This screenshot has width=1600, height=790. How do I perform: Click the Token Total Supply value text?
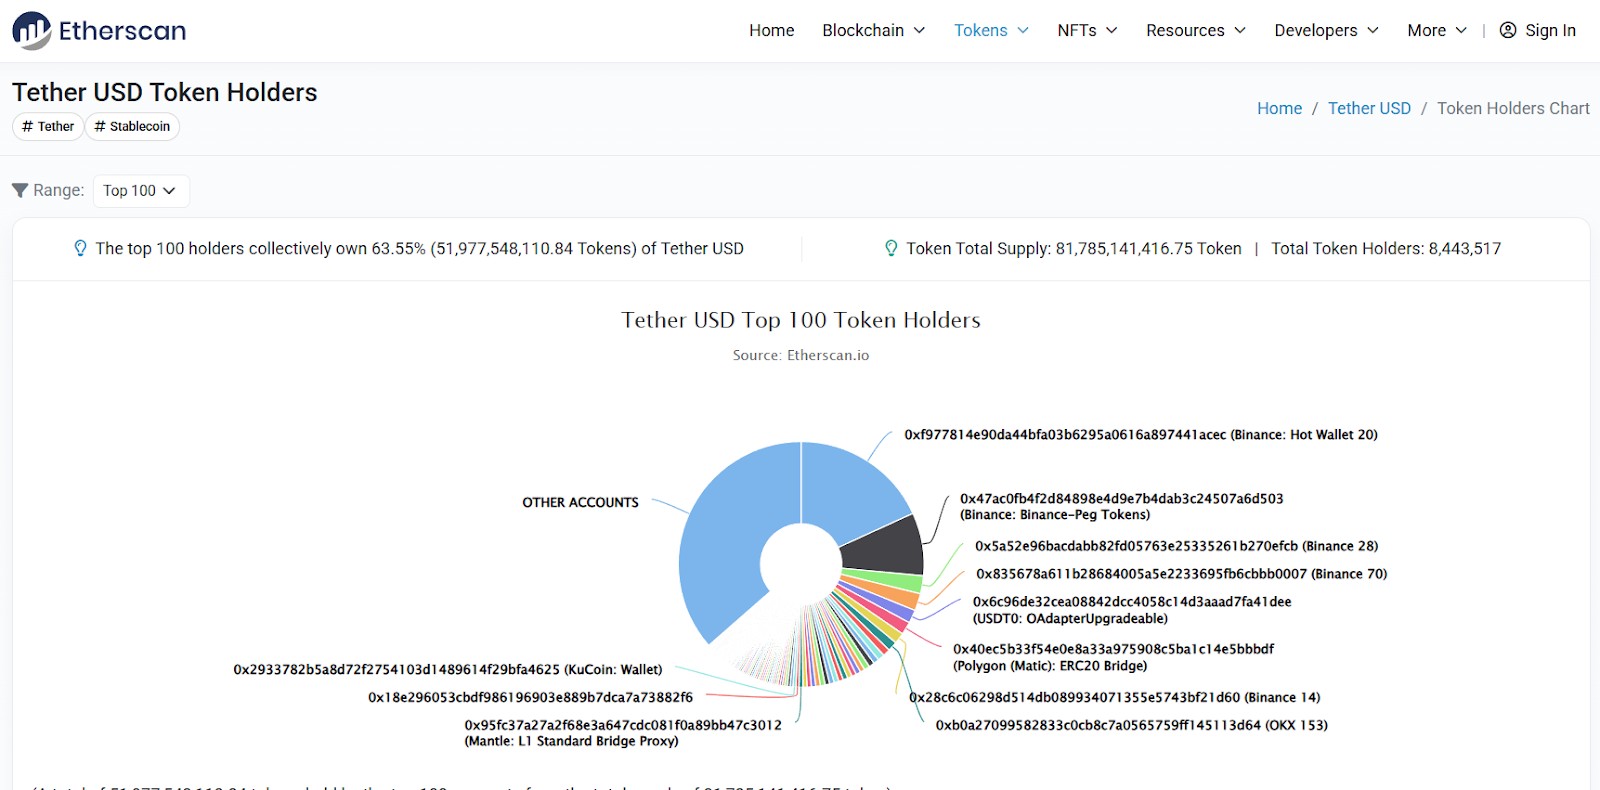click(x=1074, y=248)
